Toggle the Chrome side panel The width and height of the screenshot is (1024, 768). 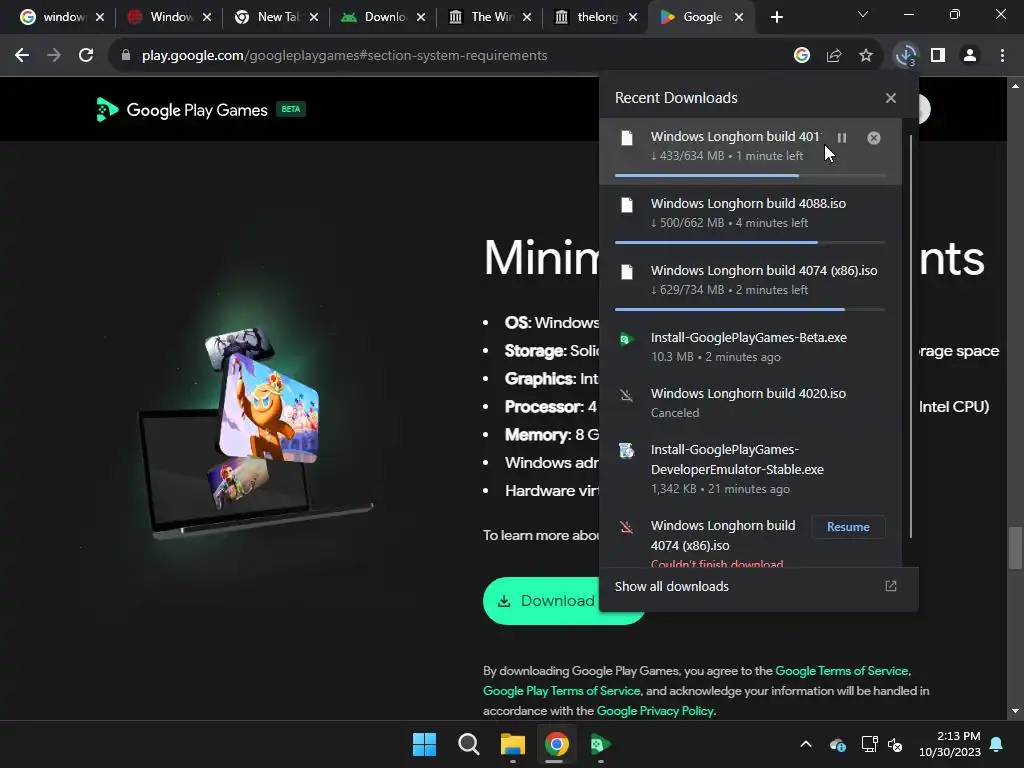pos(938,56)
